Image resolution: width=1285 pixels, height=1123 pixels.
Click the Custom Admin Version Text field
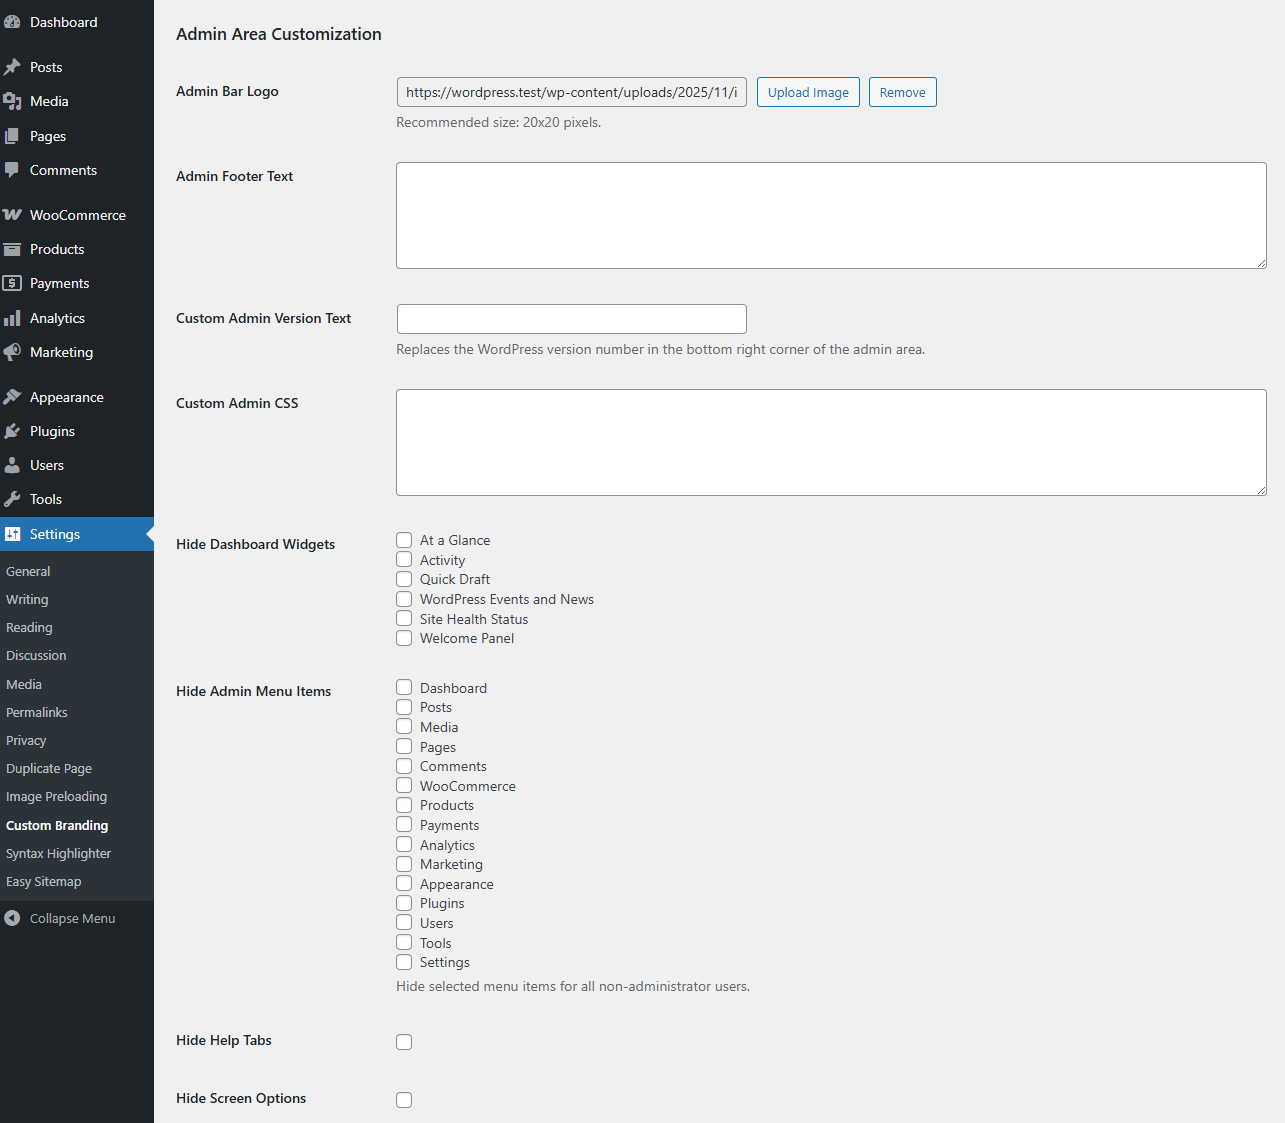(x=572, y=319)
